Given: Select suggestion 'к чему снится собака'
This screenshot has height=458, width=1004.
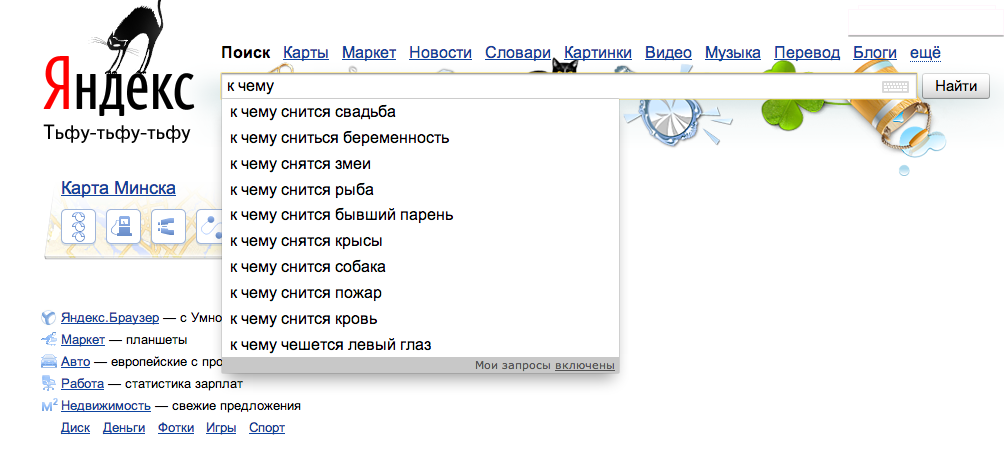Looking at the screenshot, I should click(420, 267).
